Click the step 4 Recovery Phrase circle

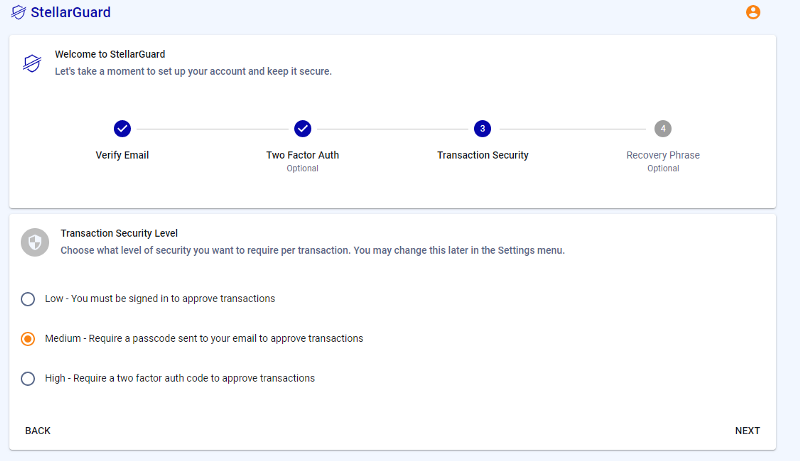point(663,129)
